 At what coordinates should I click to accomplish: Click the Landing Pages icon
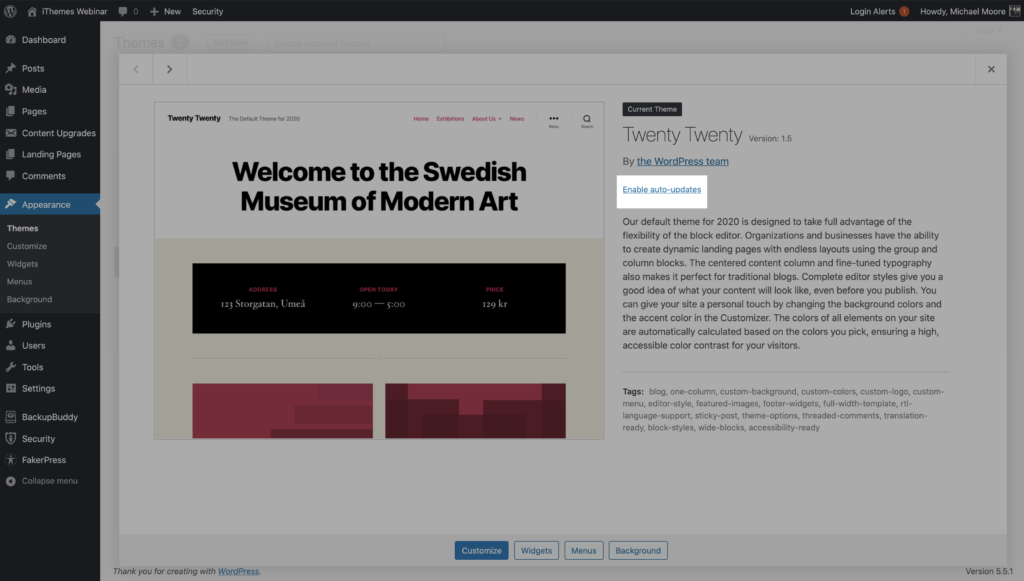[x=10, y=154]
